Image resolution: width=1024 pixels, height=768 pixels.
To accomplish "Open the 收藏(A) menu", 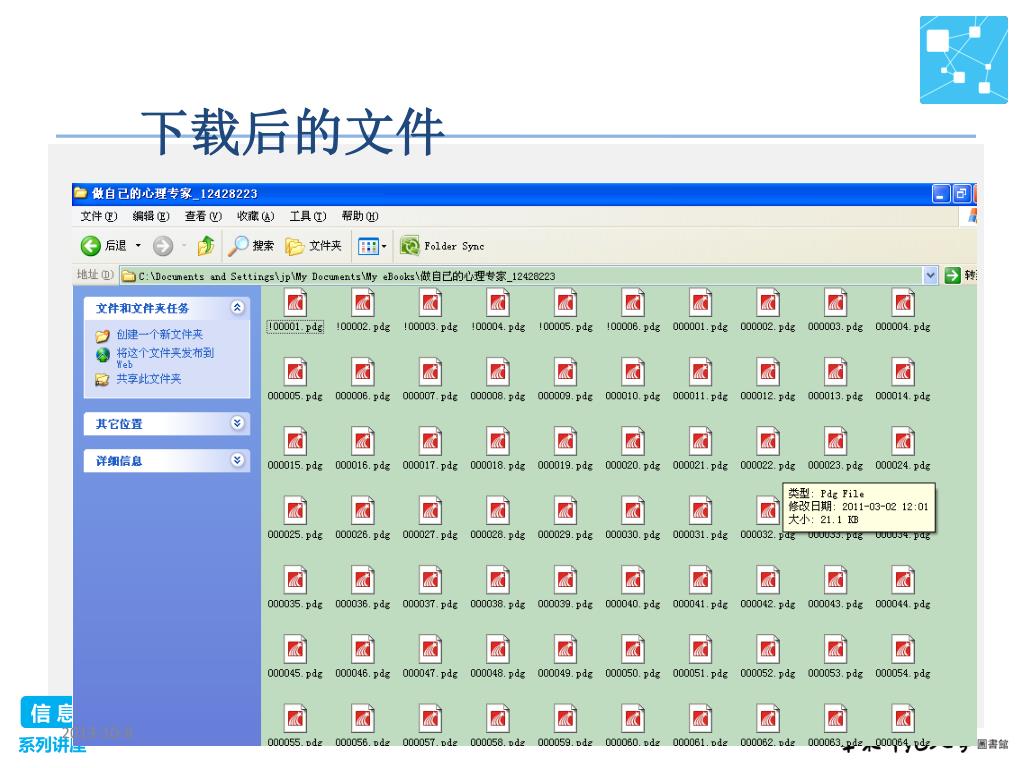I will click(x=255, y=216).
